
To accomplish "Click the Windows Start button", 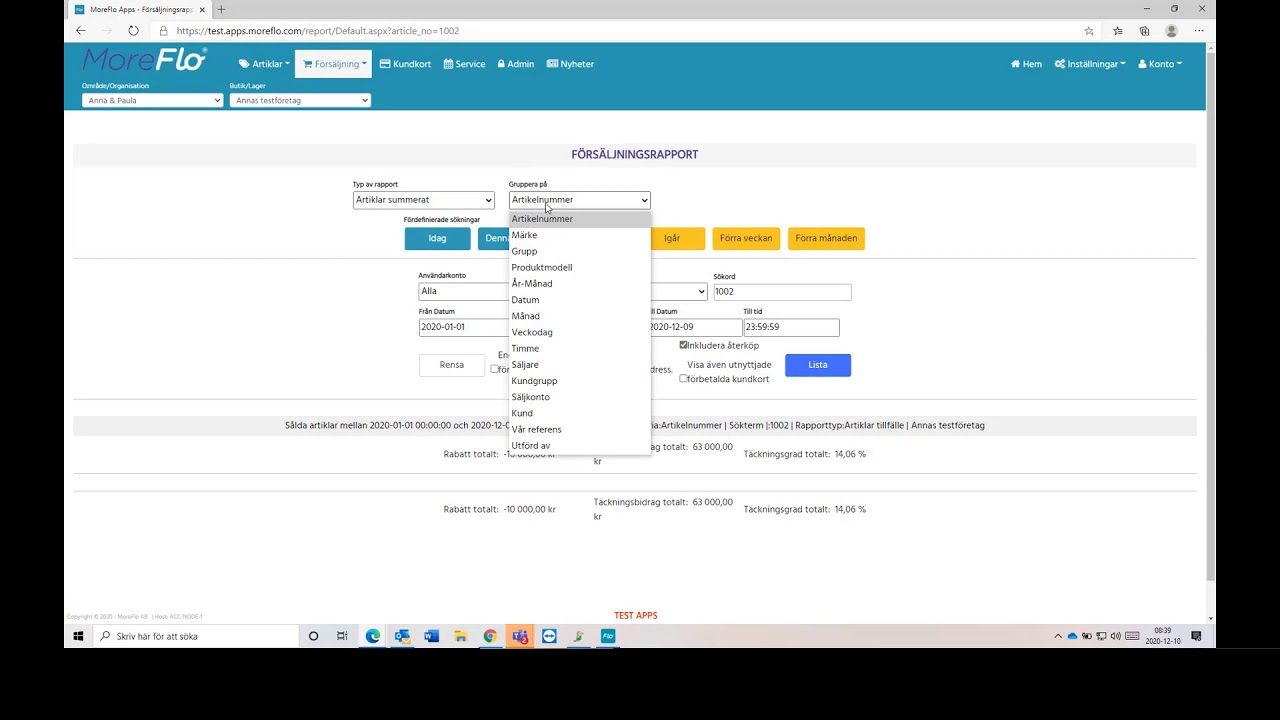I will [78, 636].
